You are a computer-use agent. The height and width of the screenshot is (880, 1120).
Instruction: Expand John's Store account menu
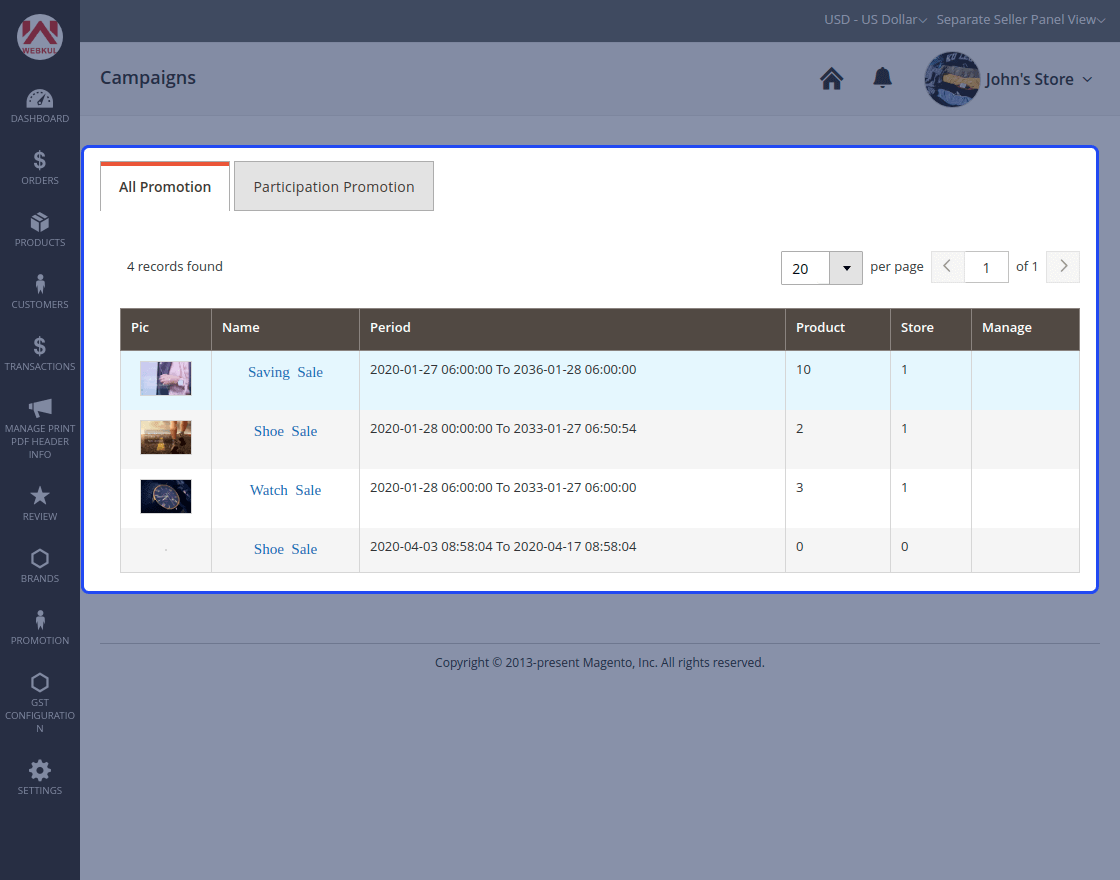pyautogui.click(x=1039, y=79)
